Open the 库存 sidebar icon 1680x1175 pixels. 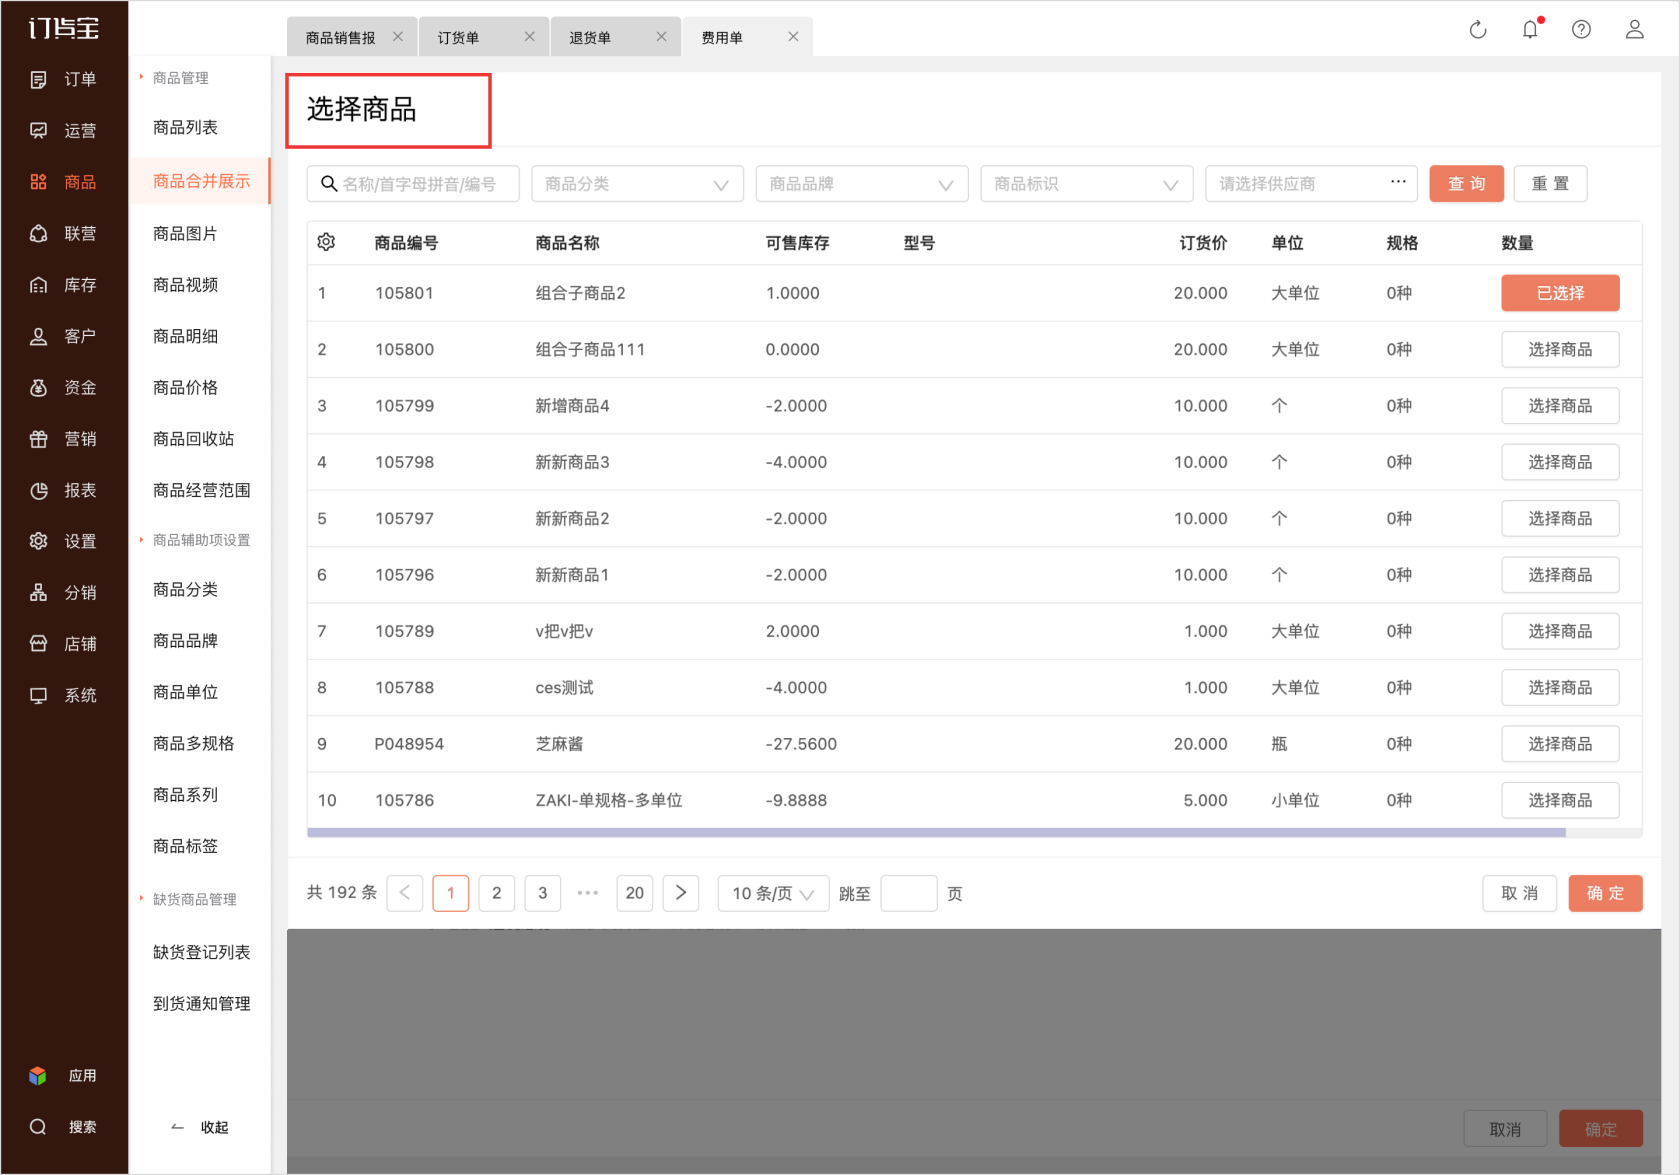38,285
